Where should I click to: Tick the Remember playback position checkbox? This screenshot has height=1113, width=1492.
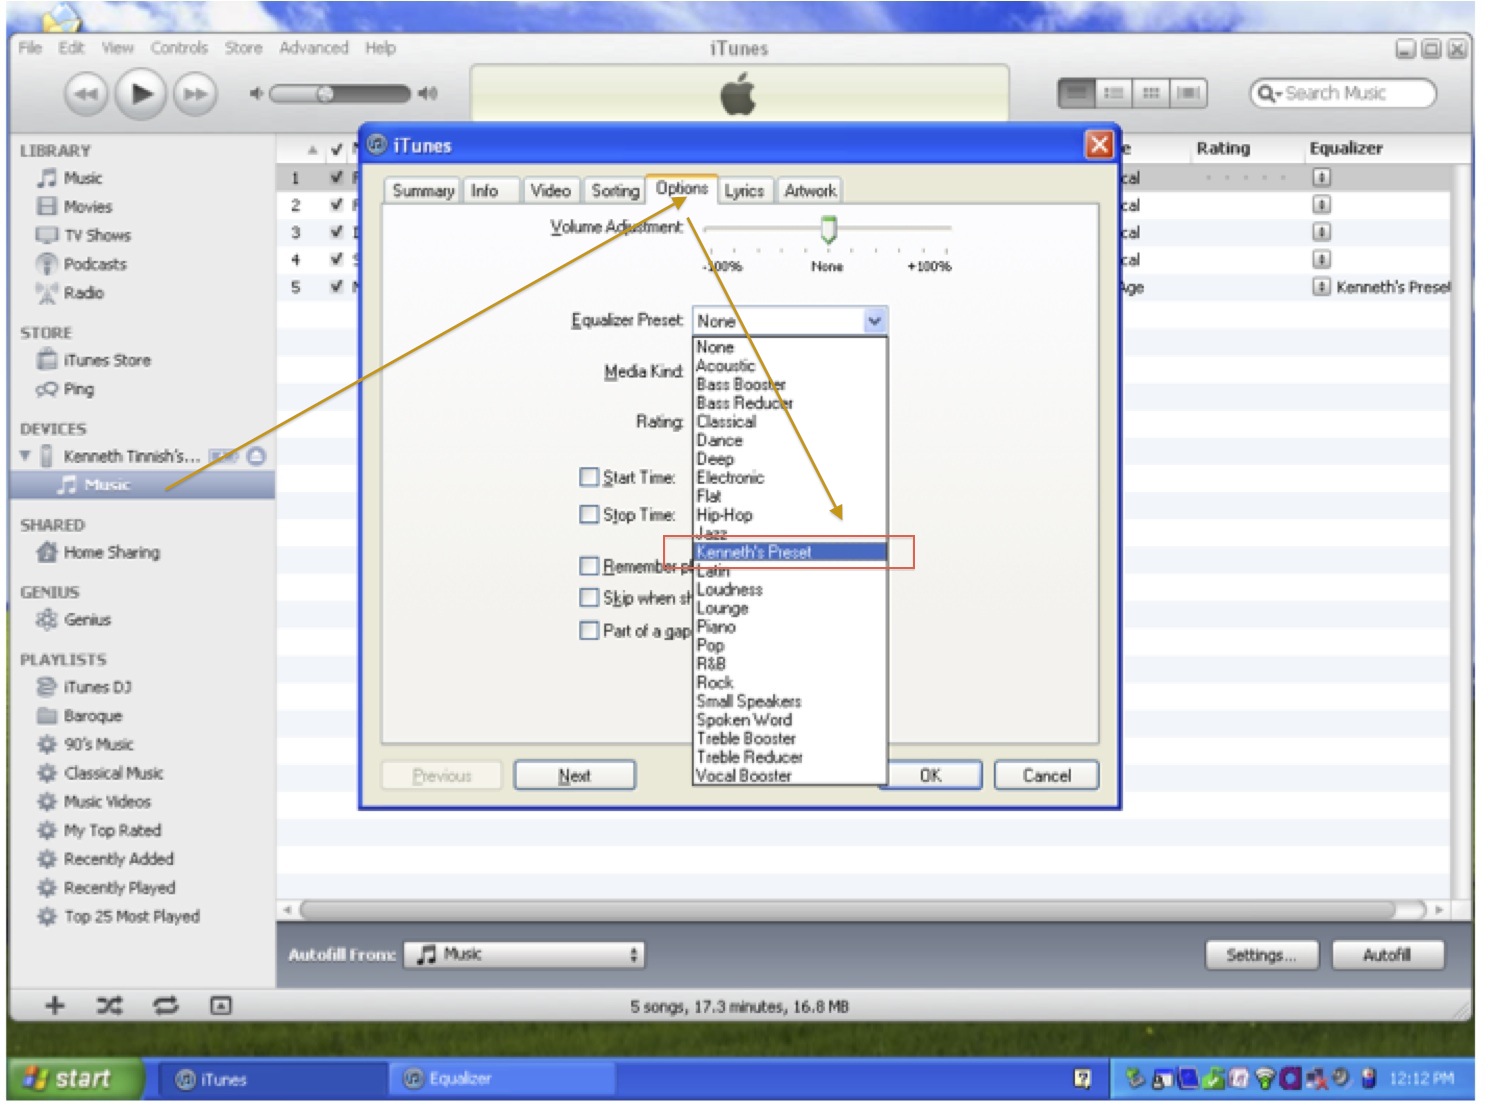click(x=589, y=566)
